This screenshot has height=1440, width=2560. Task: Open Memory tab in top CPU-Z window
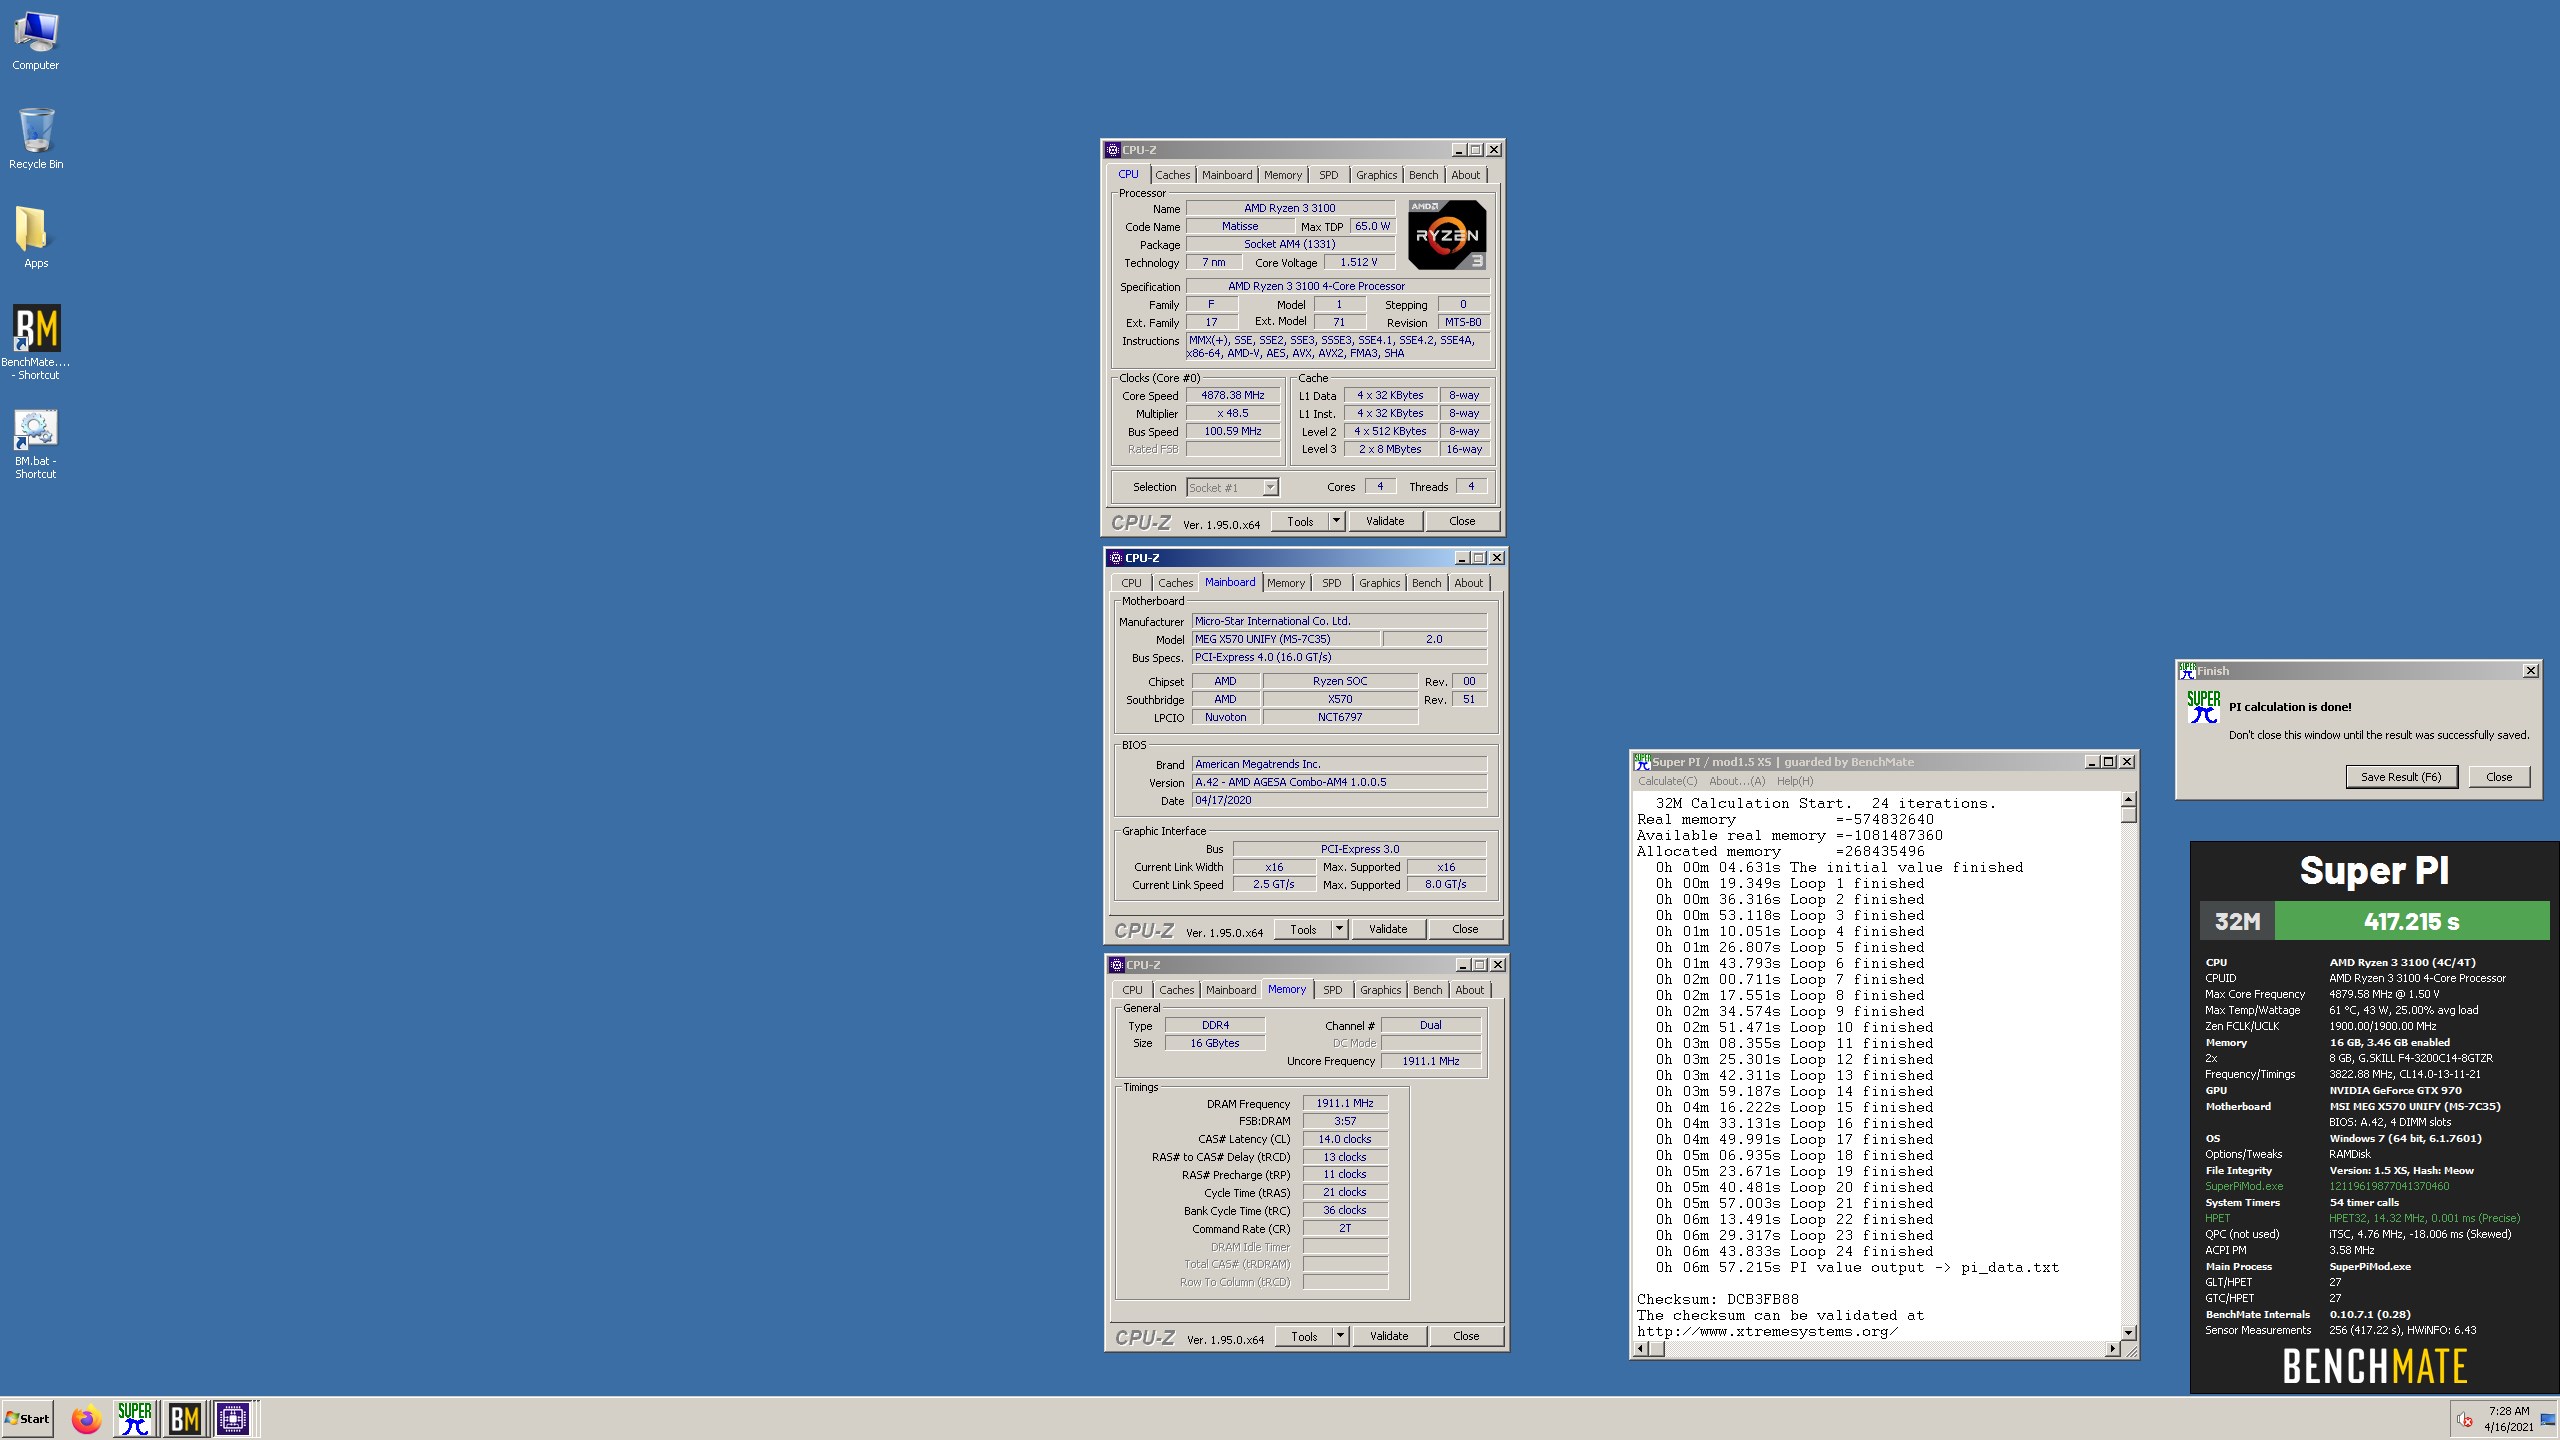[x=1282, y=175]
